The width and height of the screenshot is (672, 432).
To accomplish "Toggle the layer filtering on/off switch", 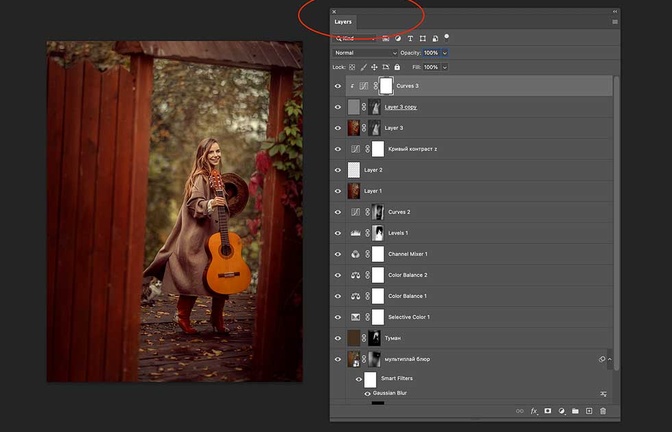I will [447, 37].
